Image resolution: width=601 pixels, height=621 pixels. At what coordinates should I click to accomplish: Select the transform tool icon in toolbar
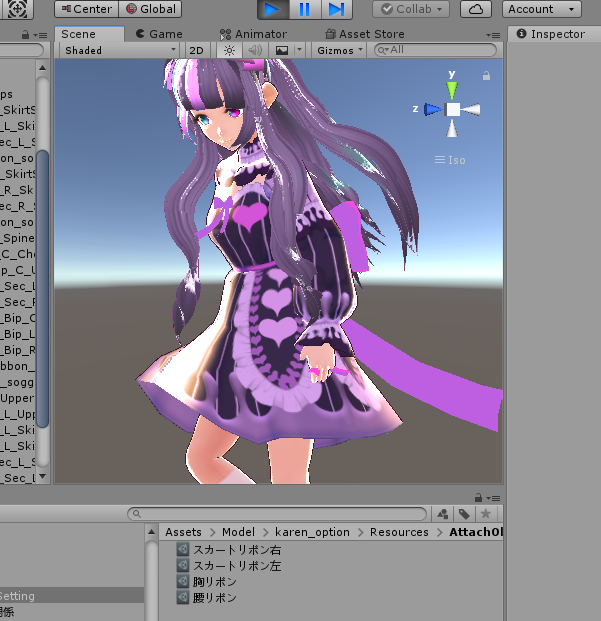(x=17, y=9)
